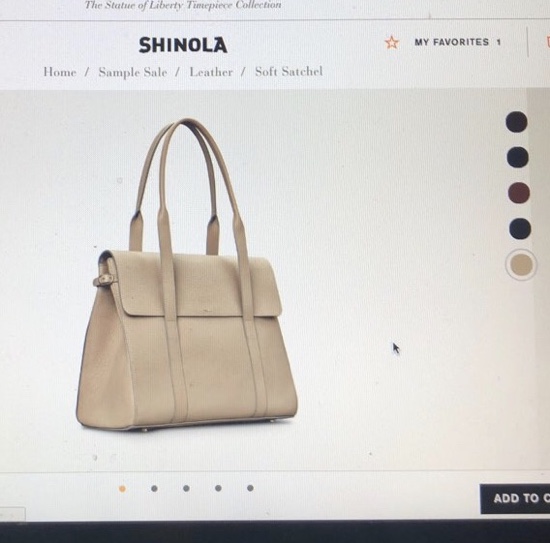Click the Shinola logo
This screenshot has height=543, width=550.
coord(183,45)
